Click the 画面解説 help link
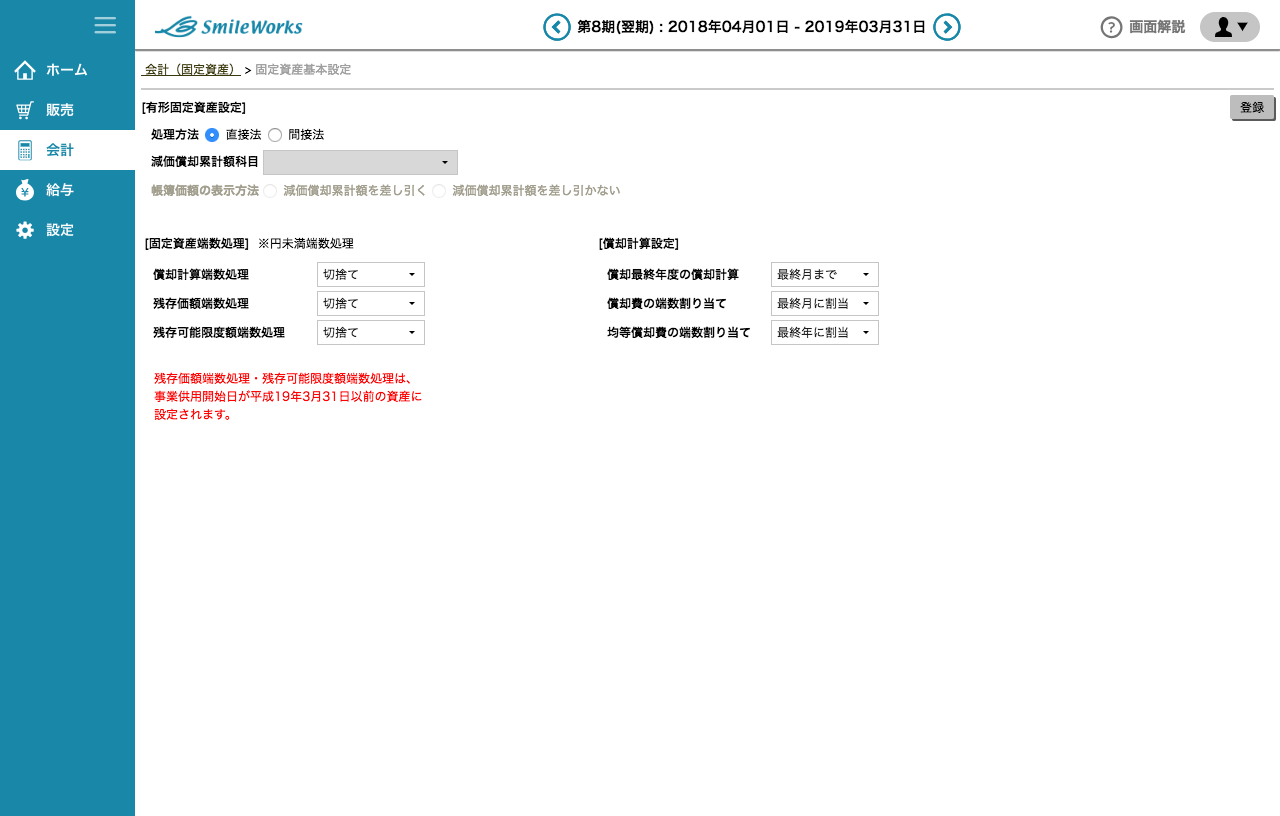This screenshot has height=816, width=1280. click(x=1157, y=27)
